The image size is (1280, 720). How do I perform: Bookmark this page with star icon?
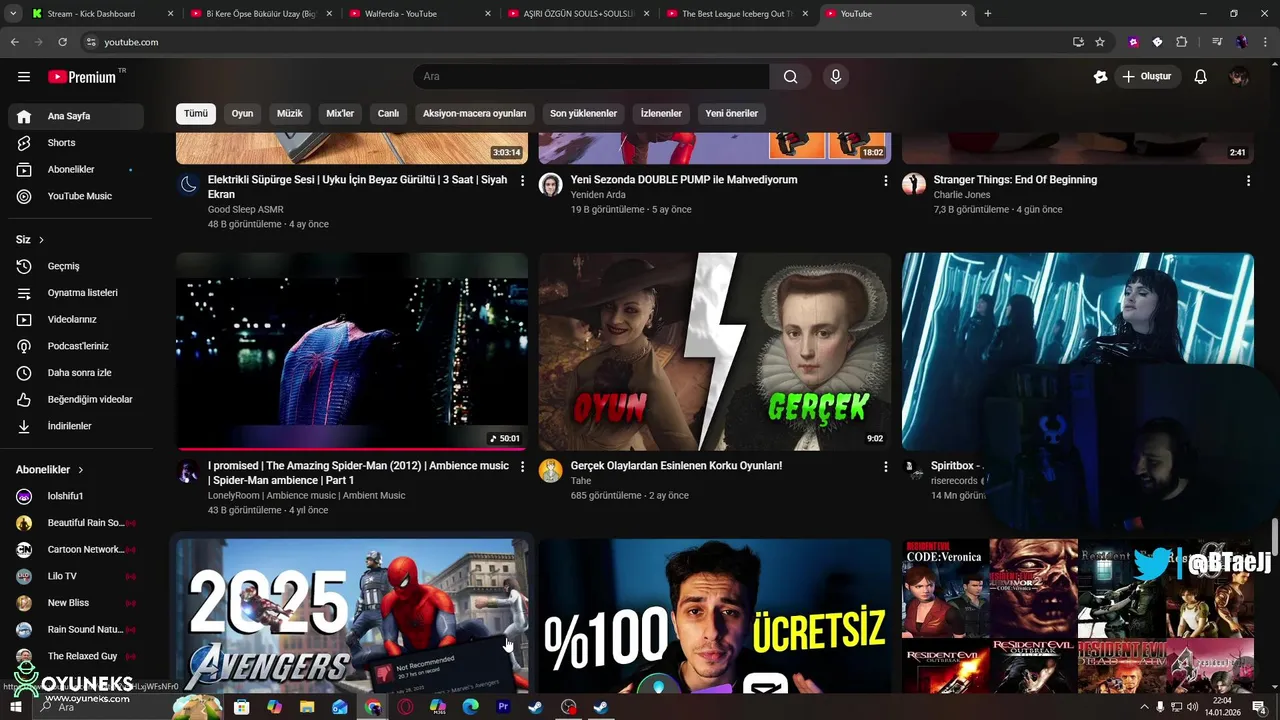click(1100, 42)
